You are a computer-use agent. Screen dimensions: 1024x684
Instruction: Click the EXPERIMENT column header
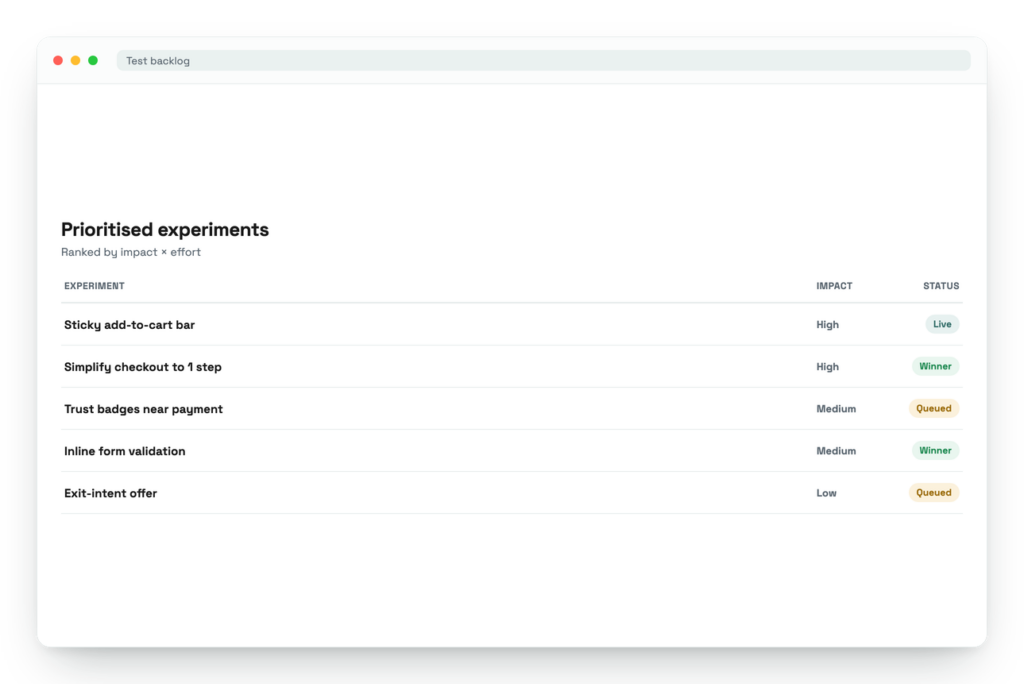pos(94,286)
